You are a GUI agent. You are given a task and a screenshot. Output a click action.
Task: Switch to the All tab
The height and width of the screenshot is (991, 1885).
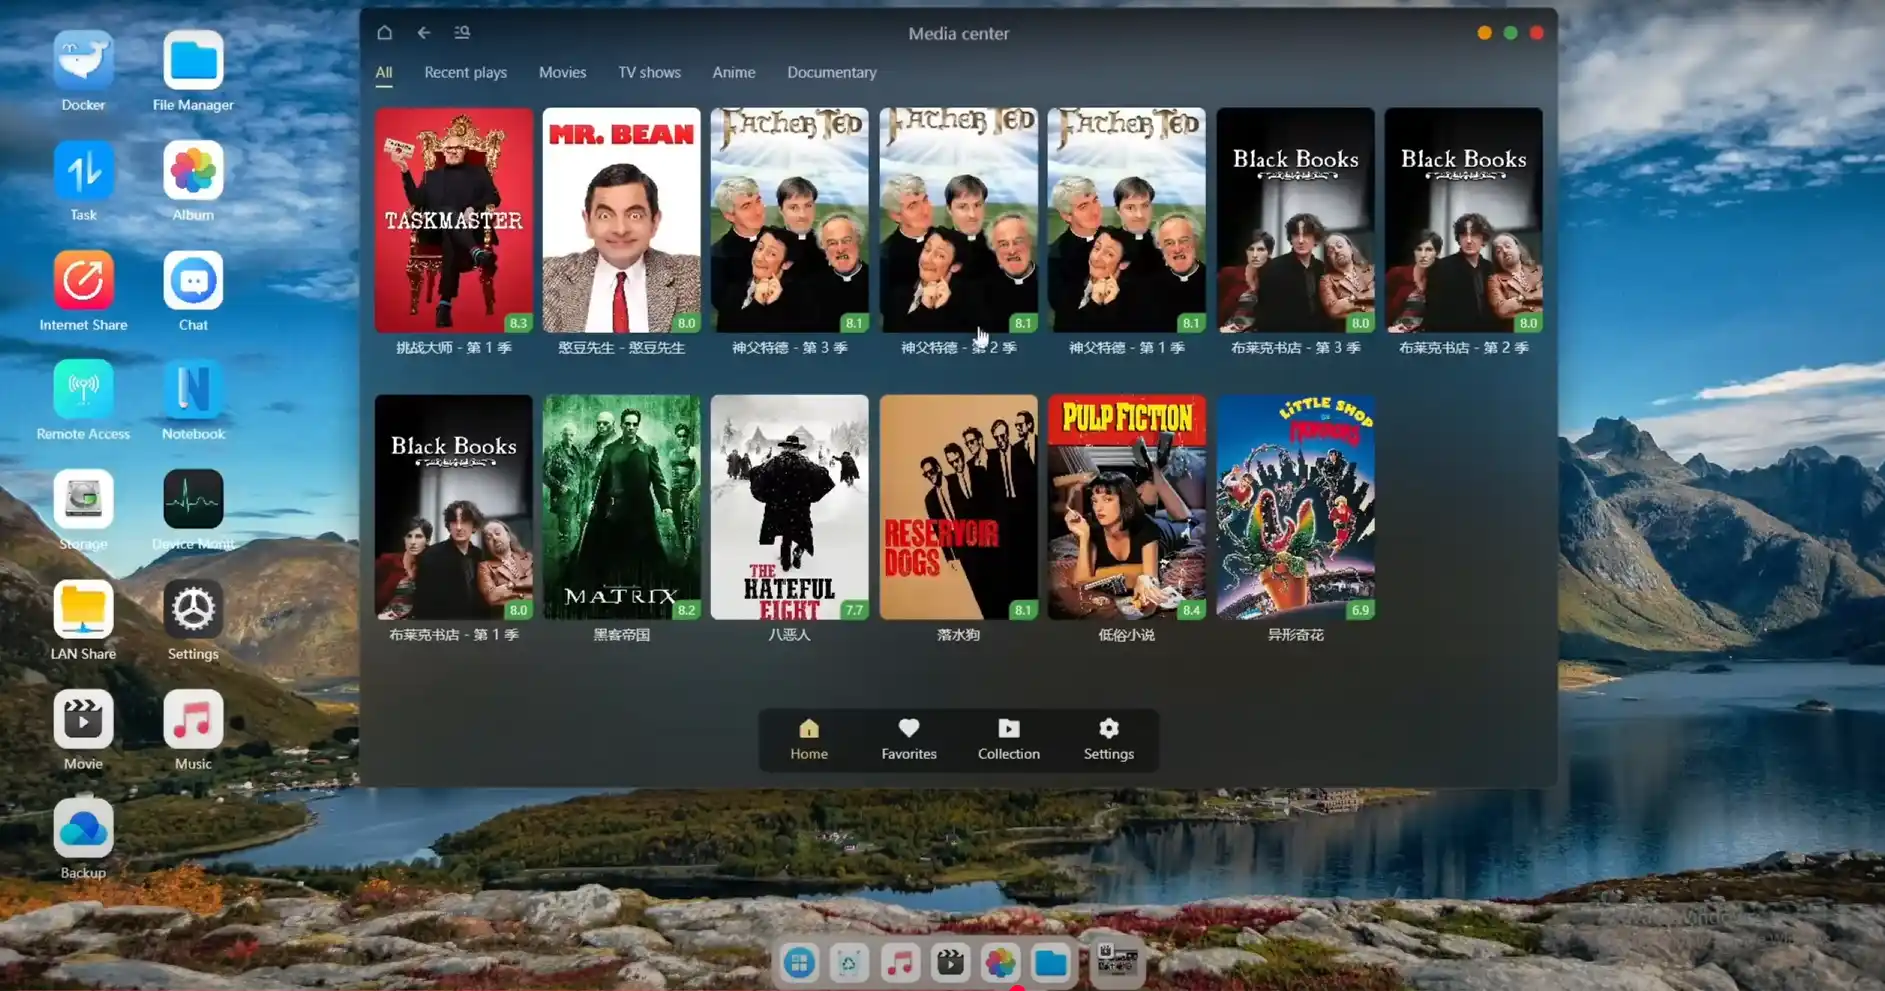pos(384,72)
